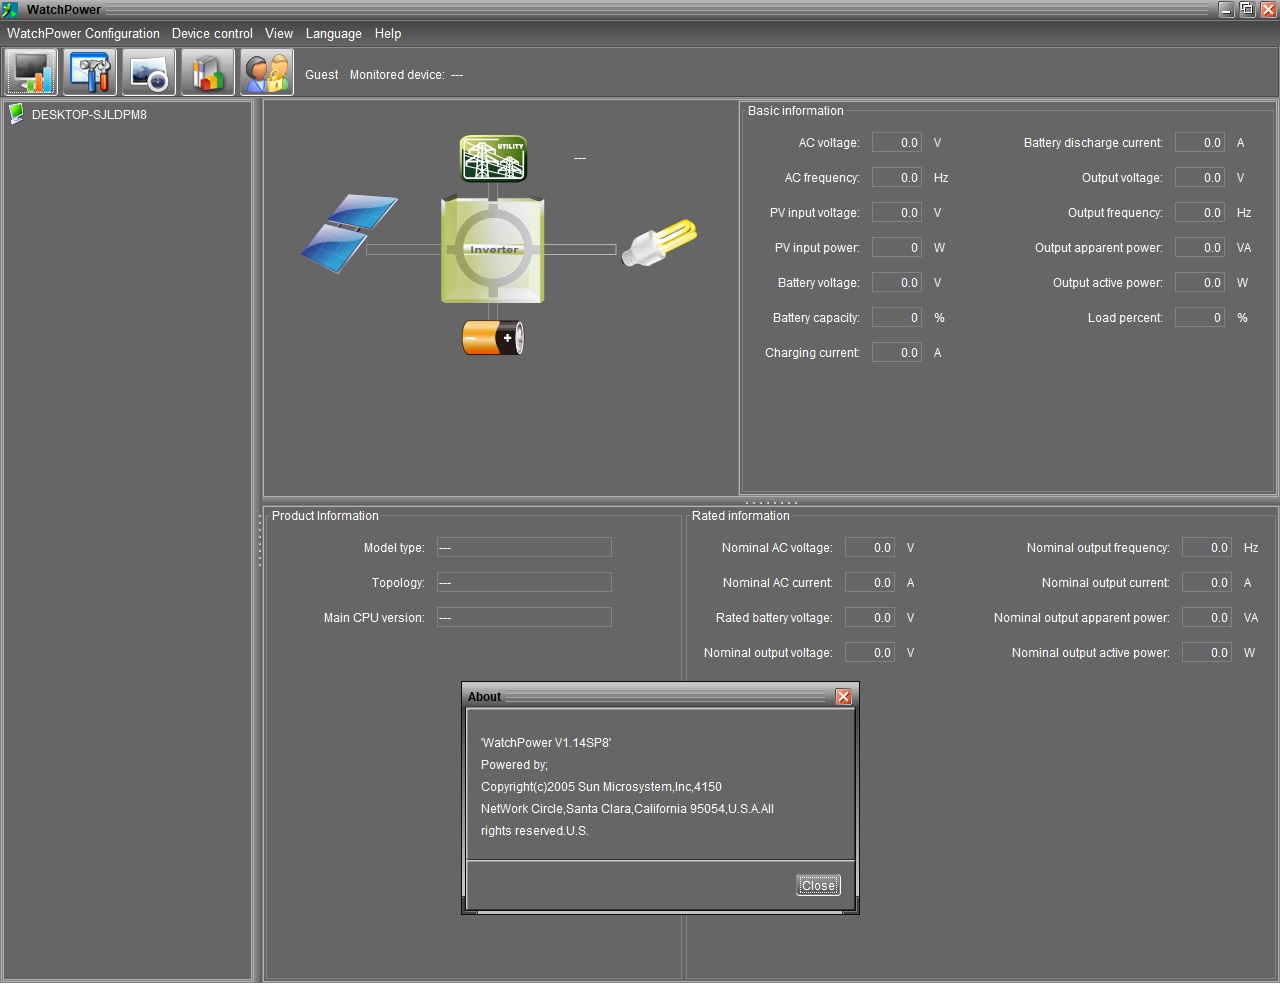
Task: Click the Topology field
Action: click(x=524, y=582)
